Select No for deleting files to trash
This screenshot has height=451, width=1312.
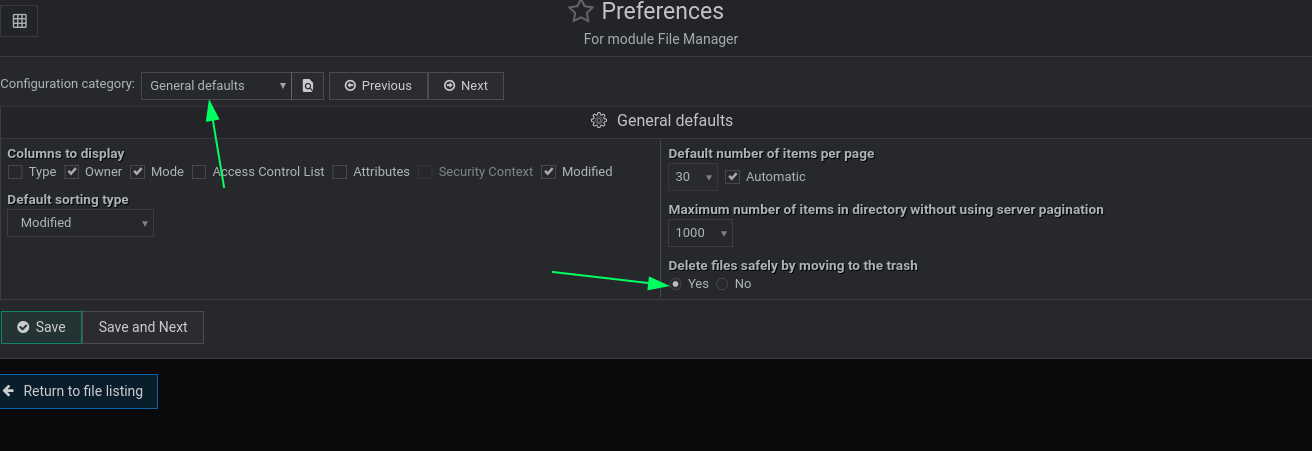(x=722, y=284)
